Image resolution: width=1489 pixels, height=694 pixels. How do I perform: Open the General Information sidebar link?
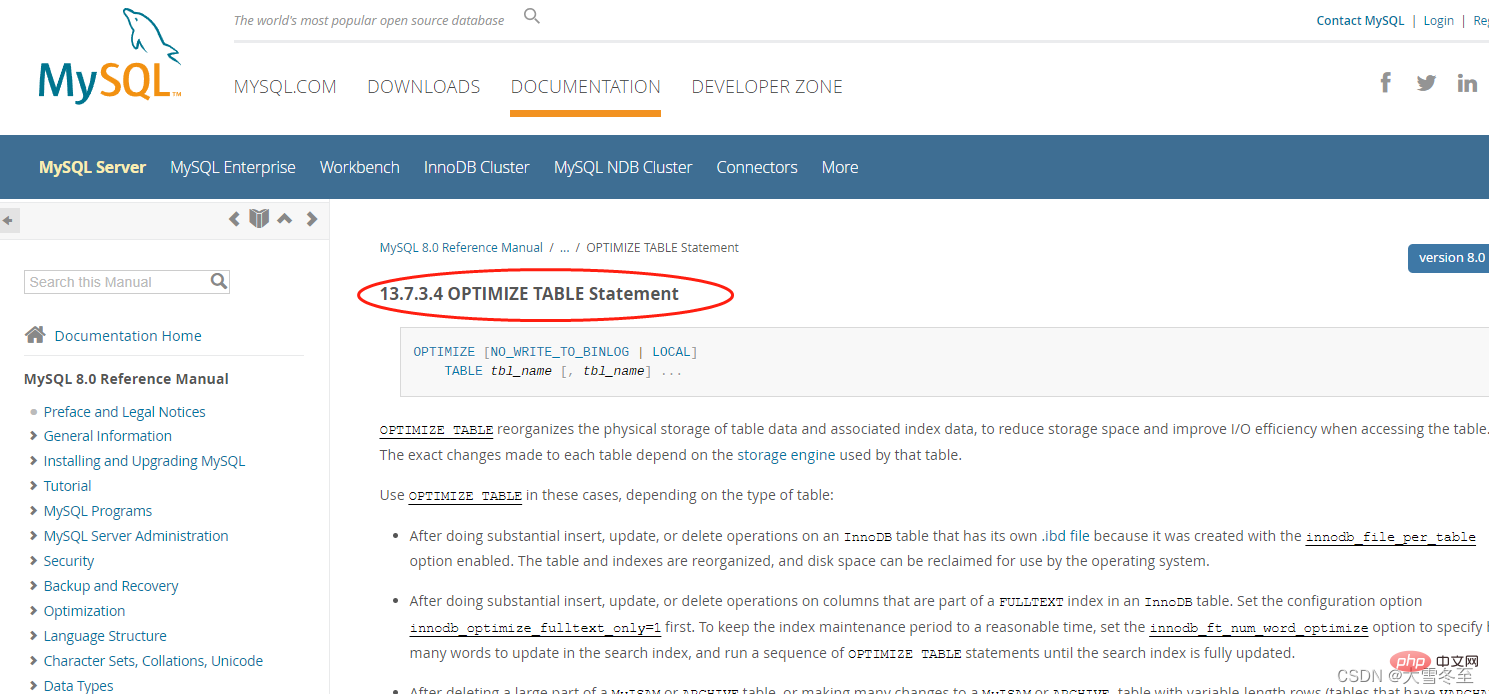coord(108,436)
